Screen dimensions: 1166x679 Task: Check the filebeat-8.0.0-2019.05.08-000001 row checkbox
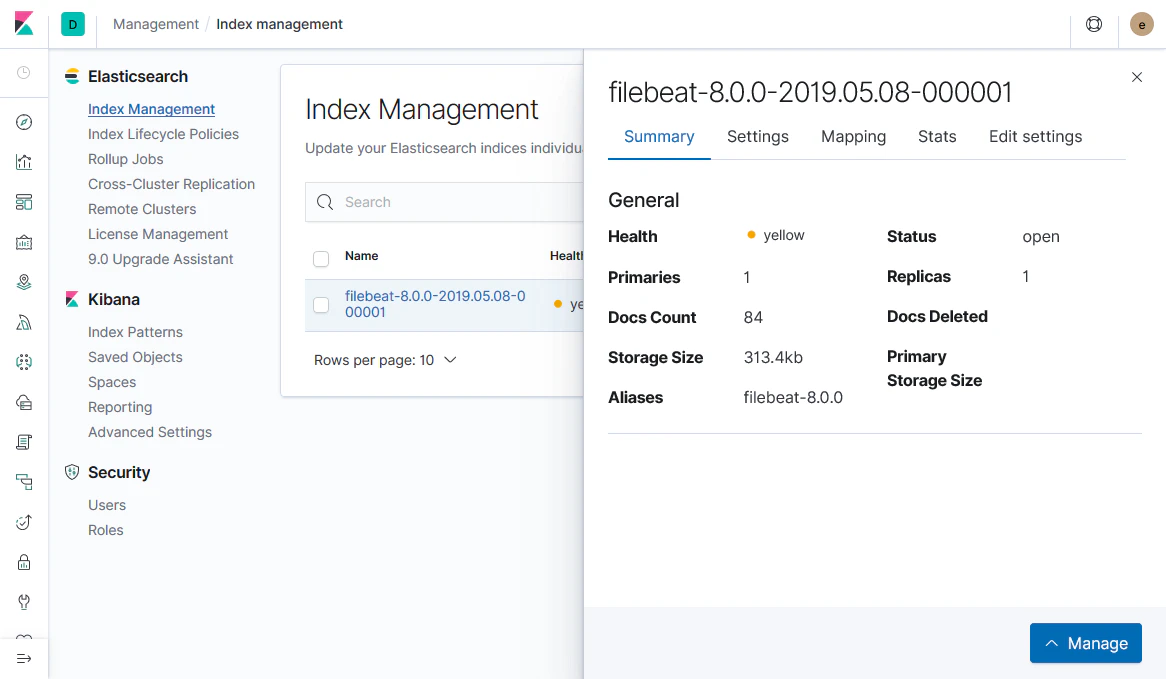[321, 305]
